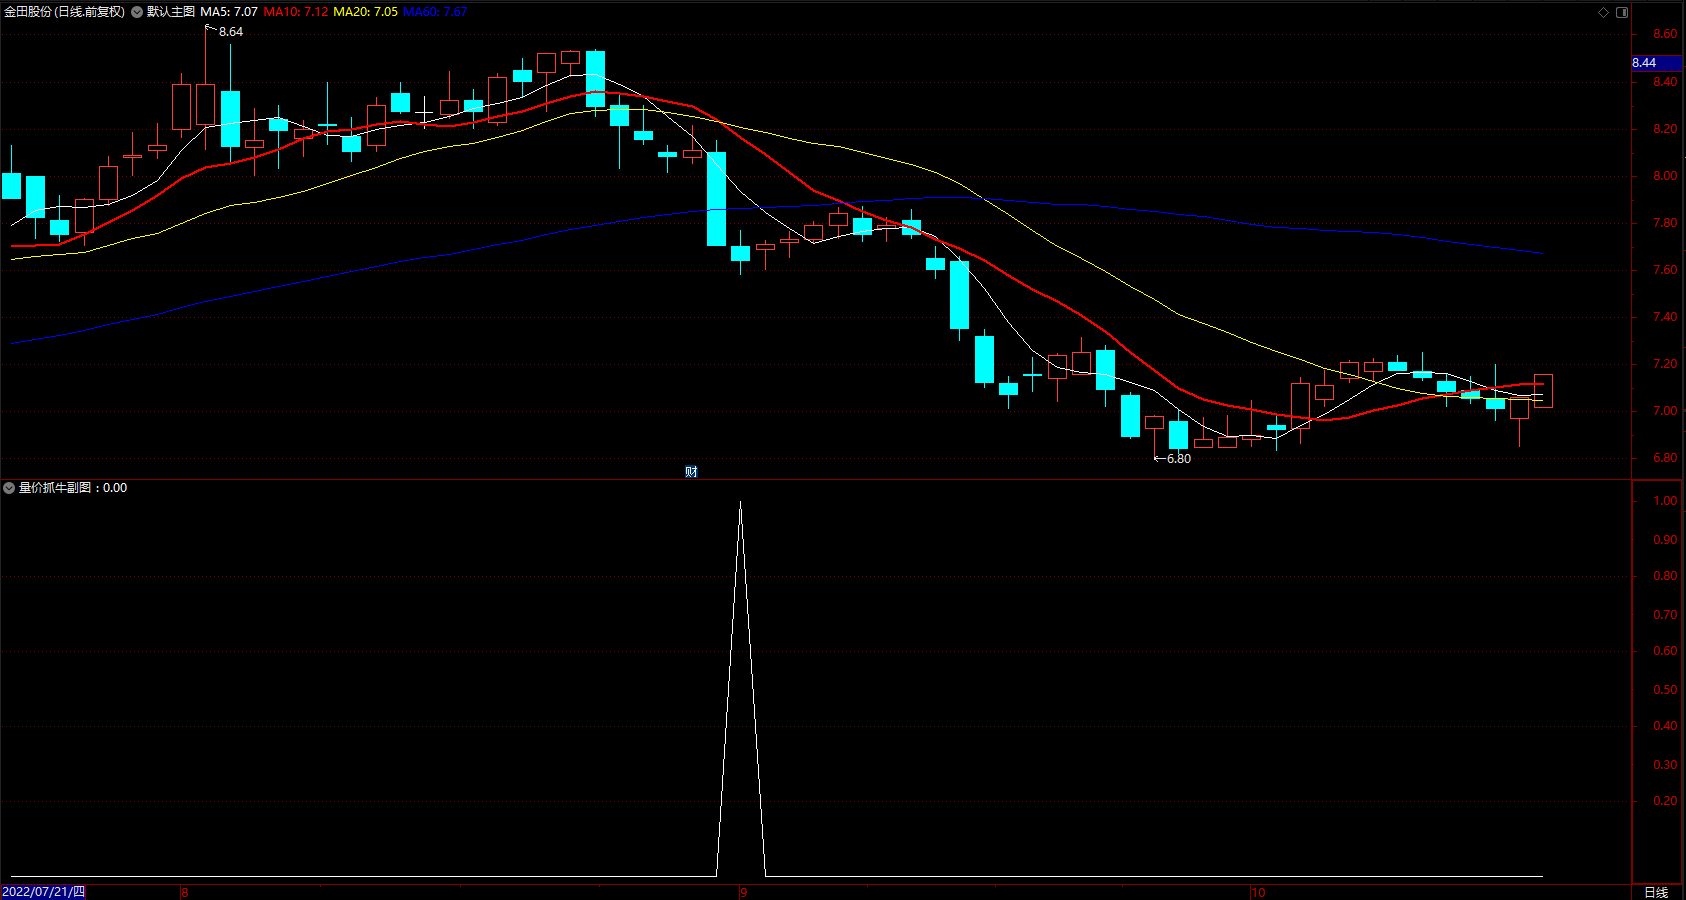Open the 默认主图 indicator dropdown arrow
Screen dimensions: 1686x900
(x=137, y=12)
